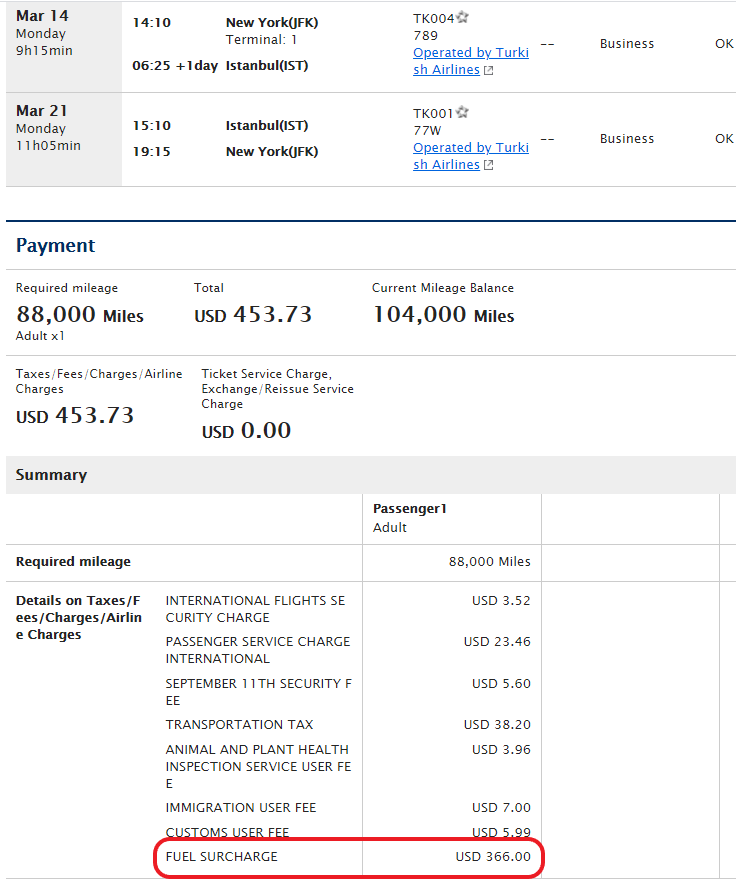
Task: Open the Operated by Turkish Airlines link for TK001
Action: [471, 156]
